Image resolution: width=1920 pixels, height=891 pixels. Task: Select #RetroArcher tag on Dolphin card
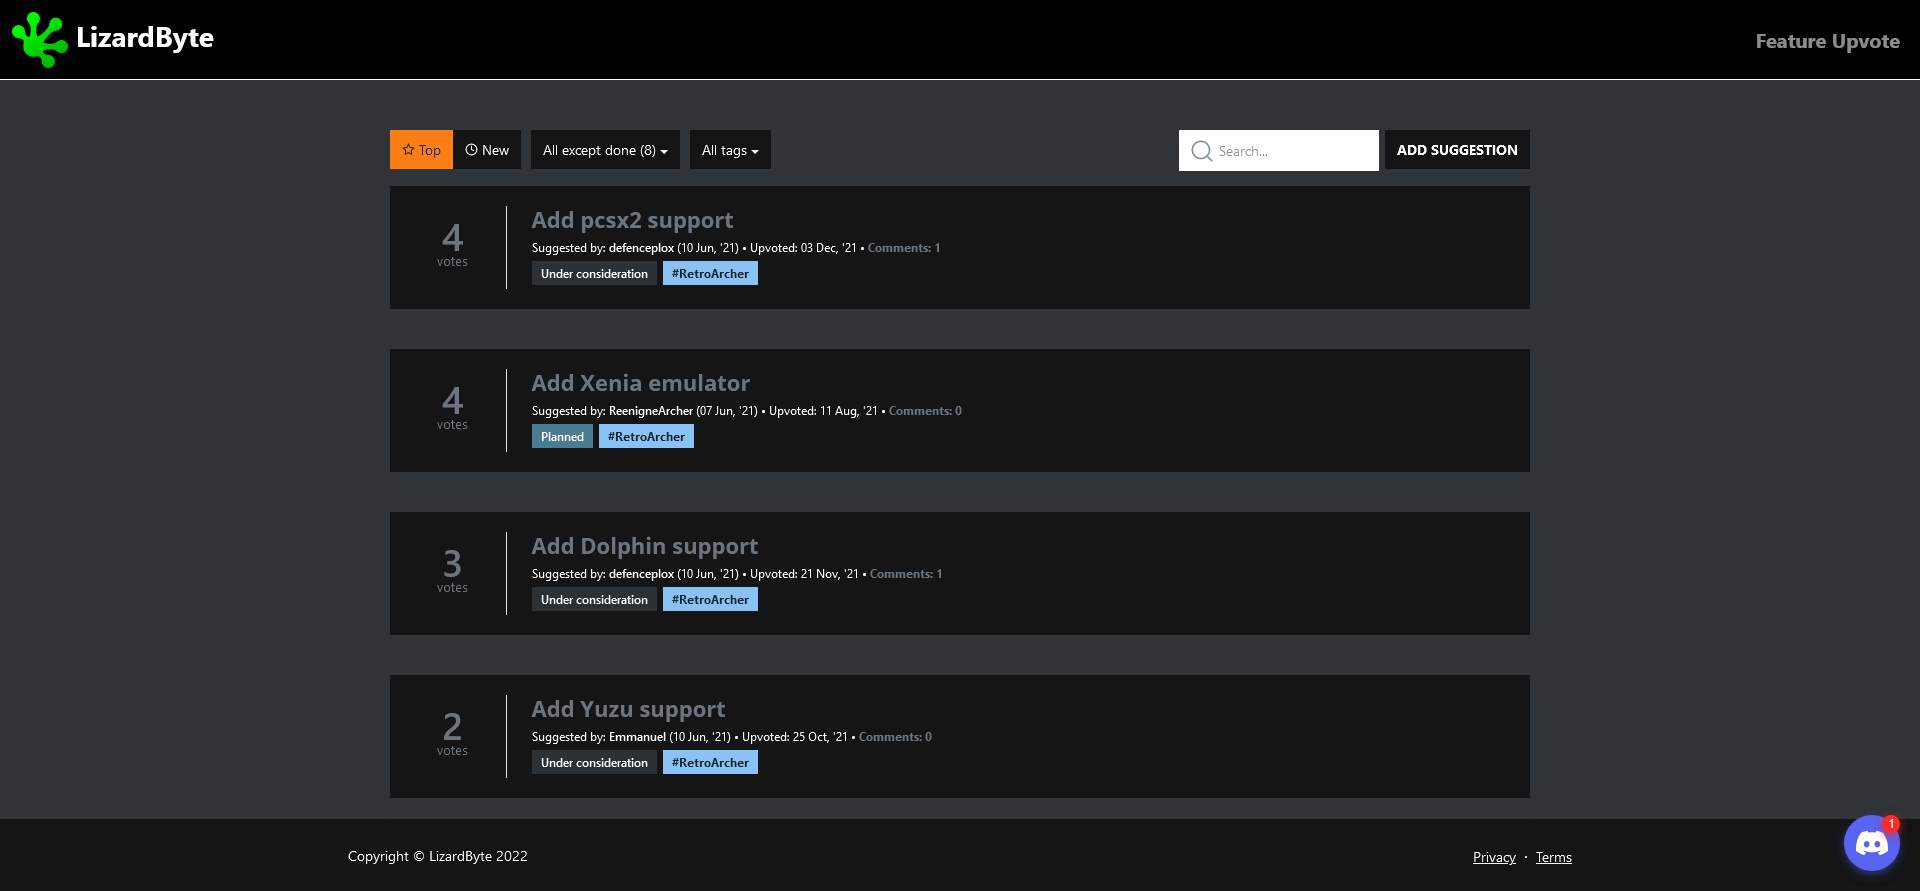click(710, 600)
